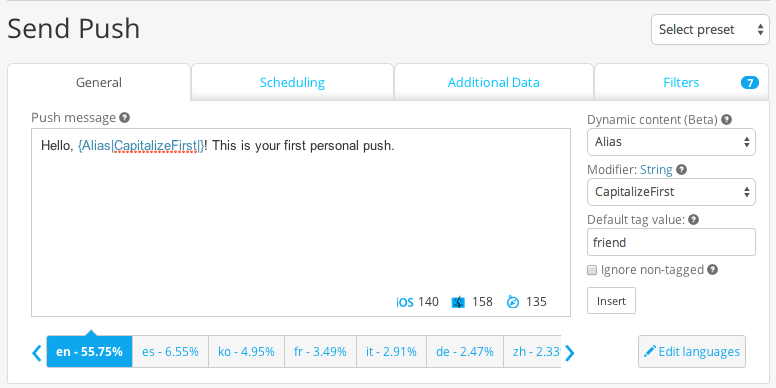776x388 pixels.
Task: Click the Safari compass counter icon
Action: 513,302
